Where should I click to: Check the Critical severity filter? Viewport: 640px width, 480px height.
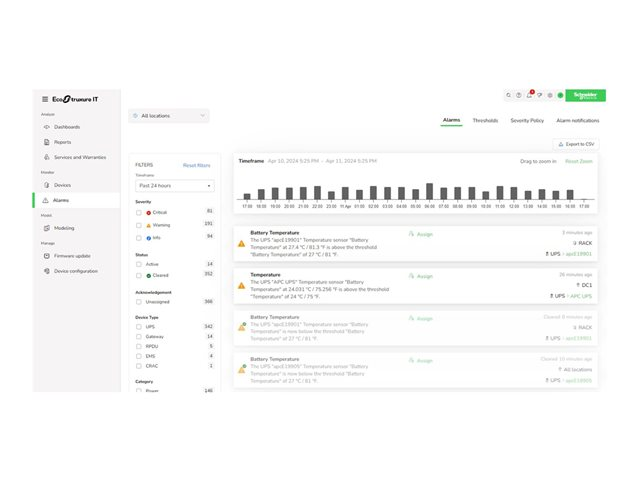138,212
